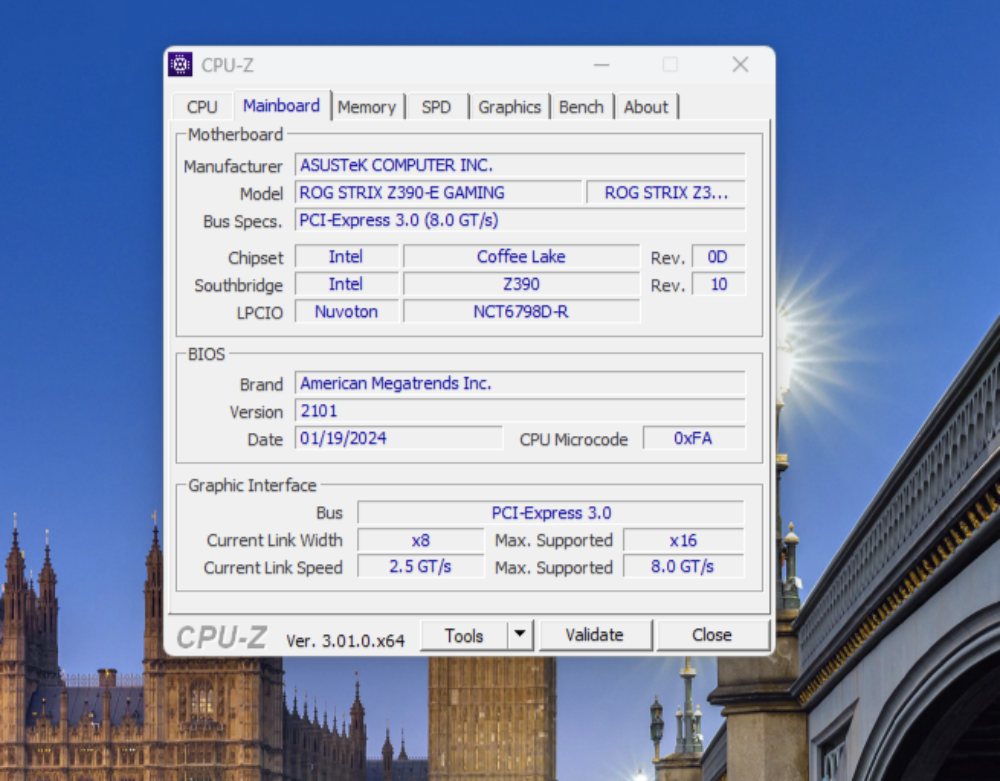This screenshot has height=781, width=1000.
Task: Click the CPU-Z app icon in title bar
Action: pos(180,64)
